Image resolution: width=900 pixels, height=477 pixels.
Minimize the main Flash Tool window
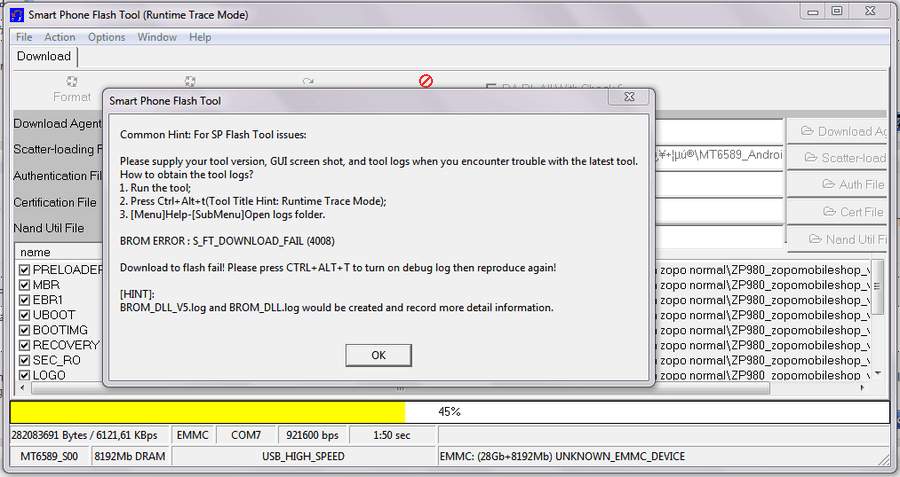tap(813, 11)
